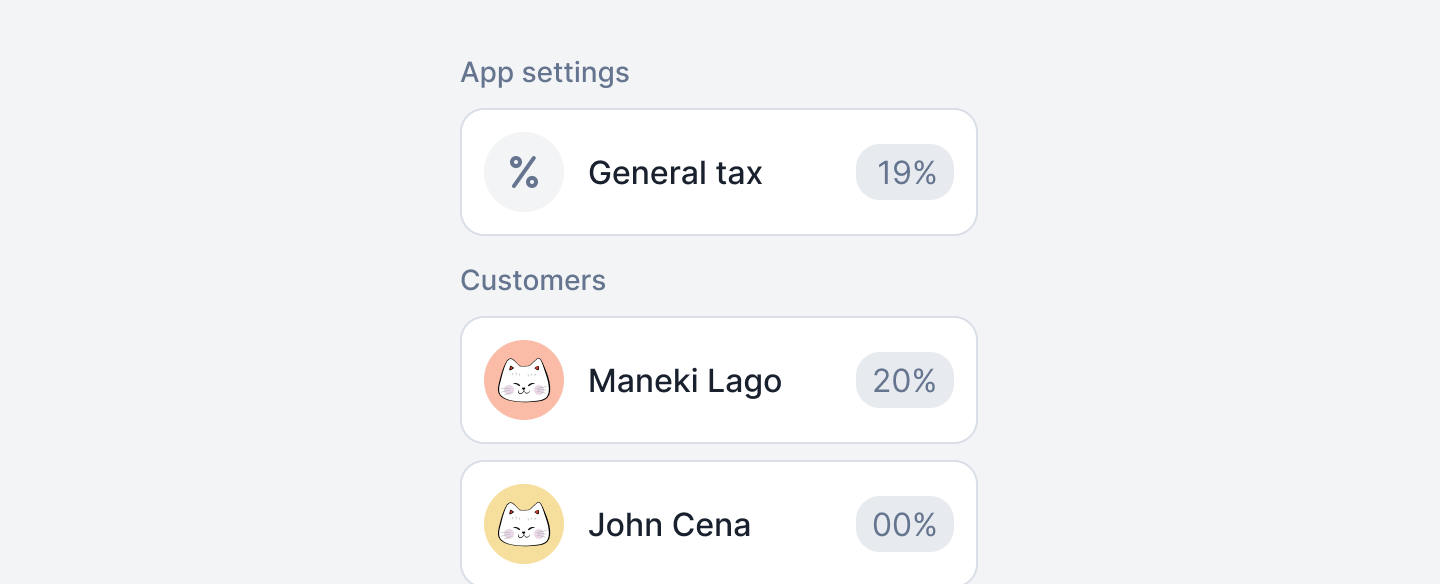Select the "John Cena" name text
This screenshot has height=584, width=1440.
(x=669, y=525)
